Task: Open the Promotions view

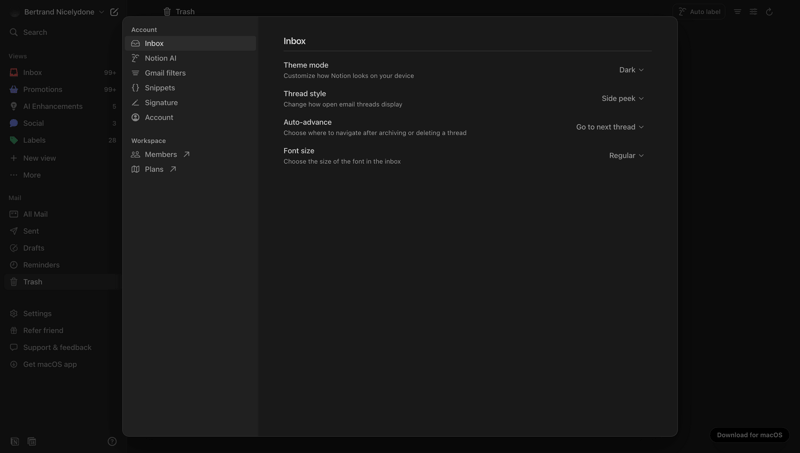Action: coord(61,89)
